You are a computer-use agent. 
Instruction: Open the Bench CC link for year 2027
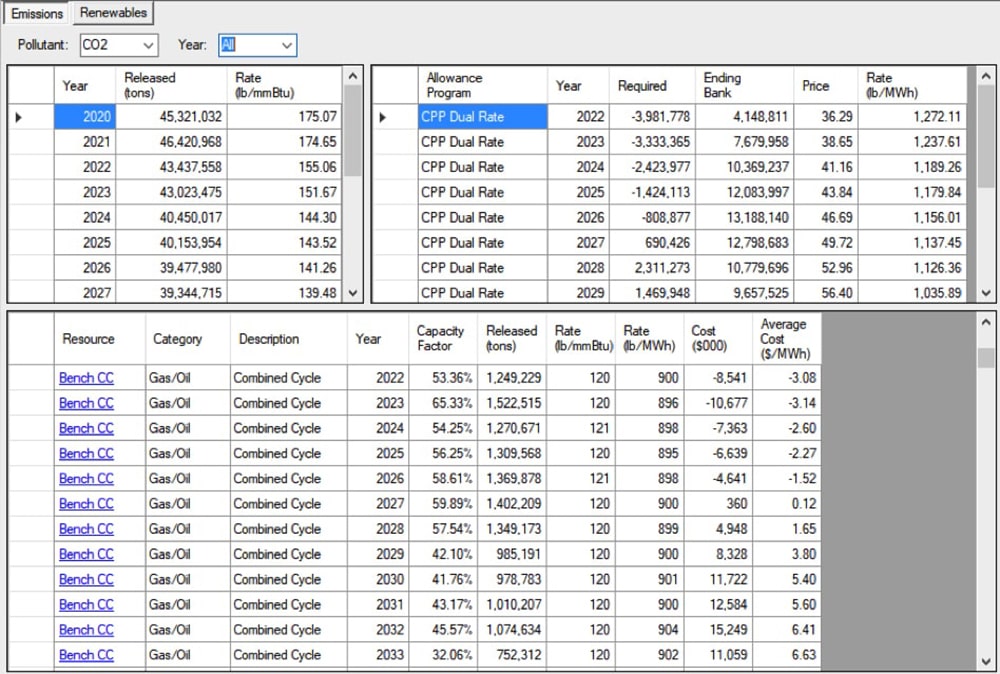pyautogui.click(x=86, y=504)
